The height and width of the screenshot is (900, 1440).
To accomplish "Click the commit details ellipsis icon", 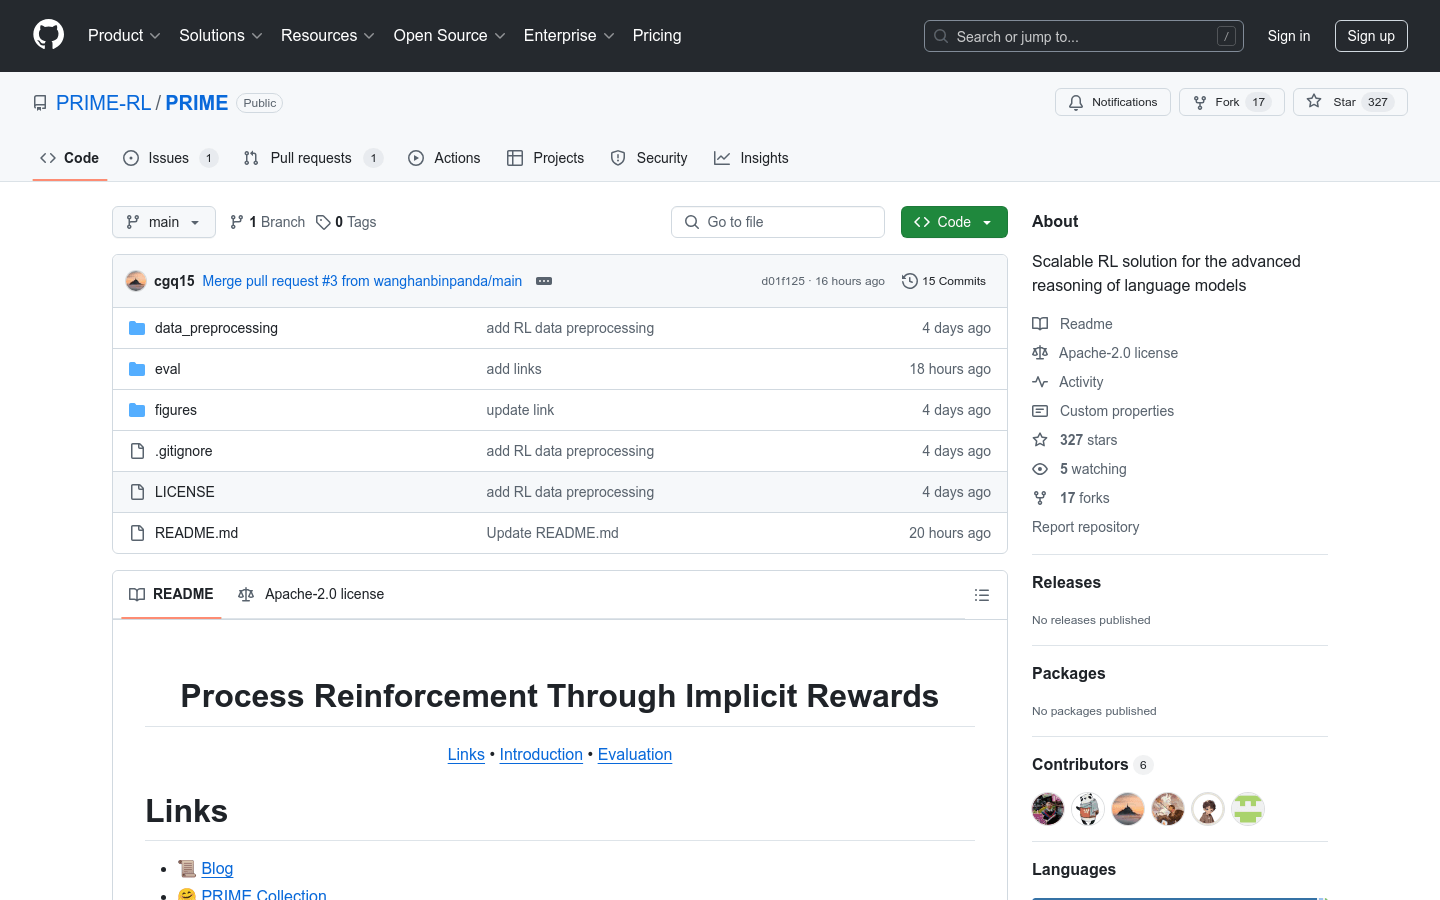I will pos(544,281).
